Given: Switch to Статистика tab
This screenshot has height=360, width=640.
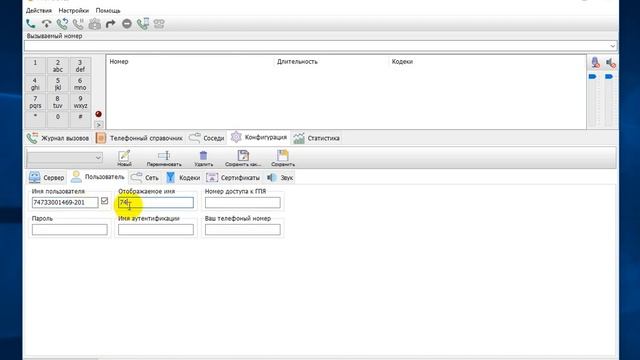Looking at the screenshot, I should pyautogui.click(x=316, y=138).
